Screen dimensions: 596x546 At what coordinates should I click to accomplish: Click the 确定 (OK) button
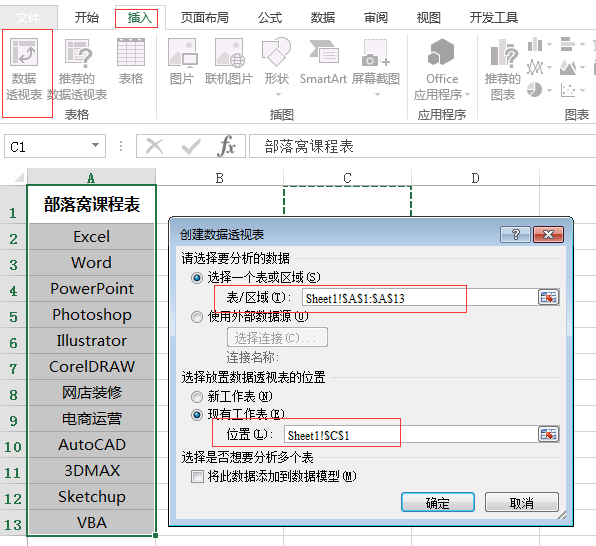click(x=438, y=502)
